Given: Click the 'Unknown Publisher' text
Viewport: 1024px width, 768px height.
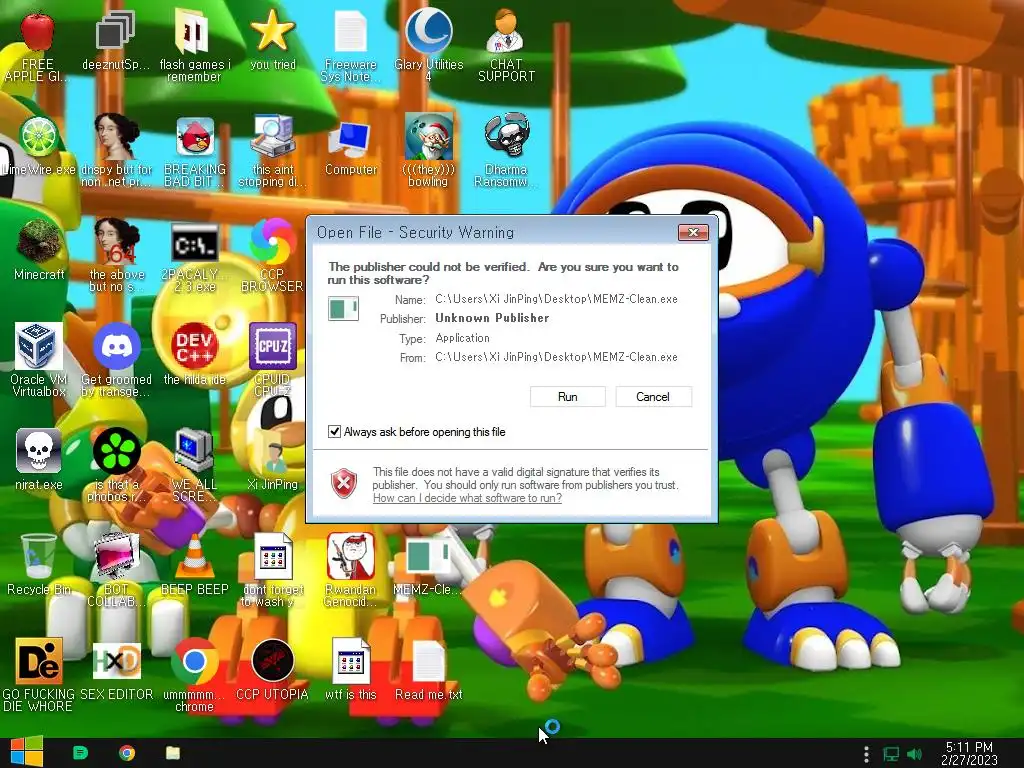Looking at the screenshot, I should (492, 318).
